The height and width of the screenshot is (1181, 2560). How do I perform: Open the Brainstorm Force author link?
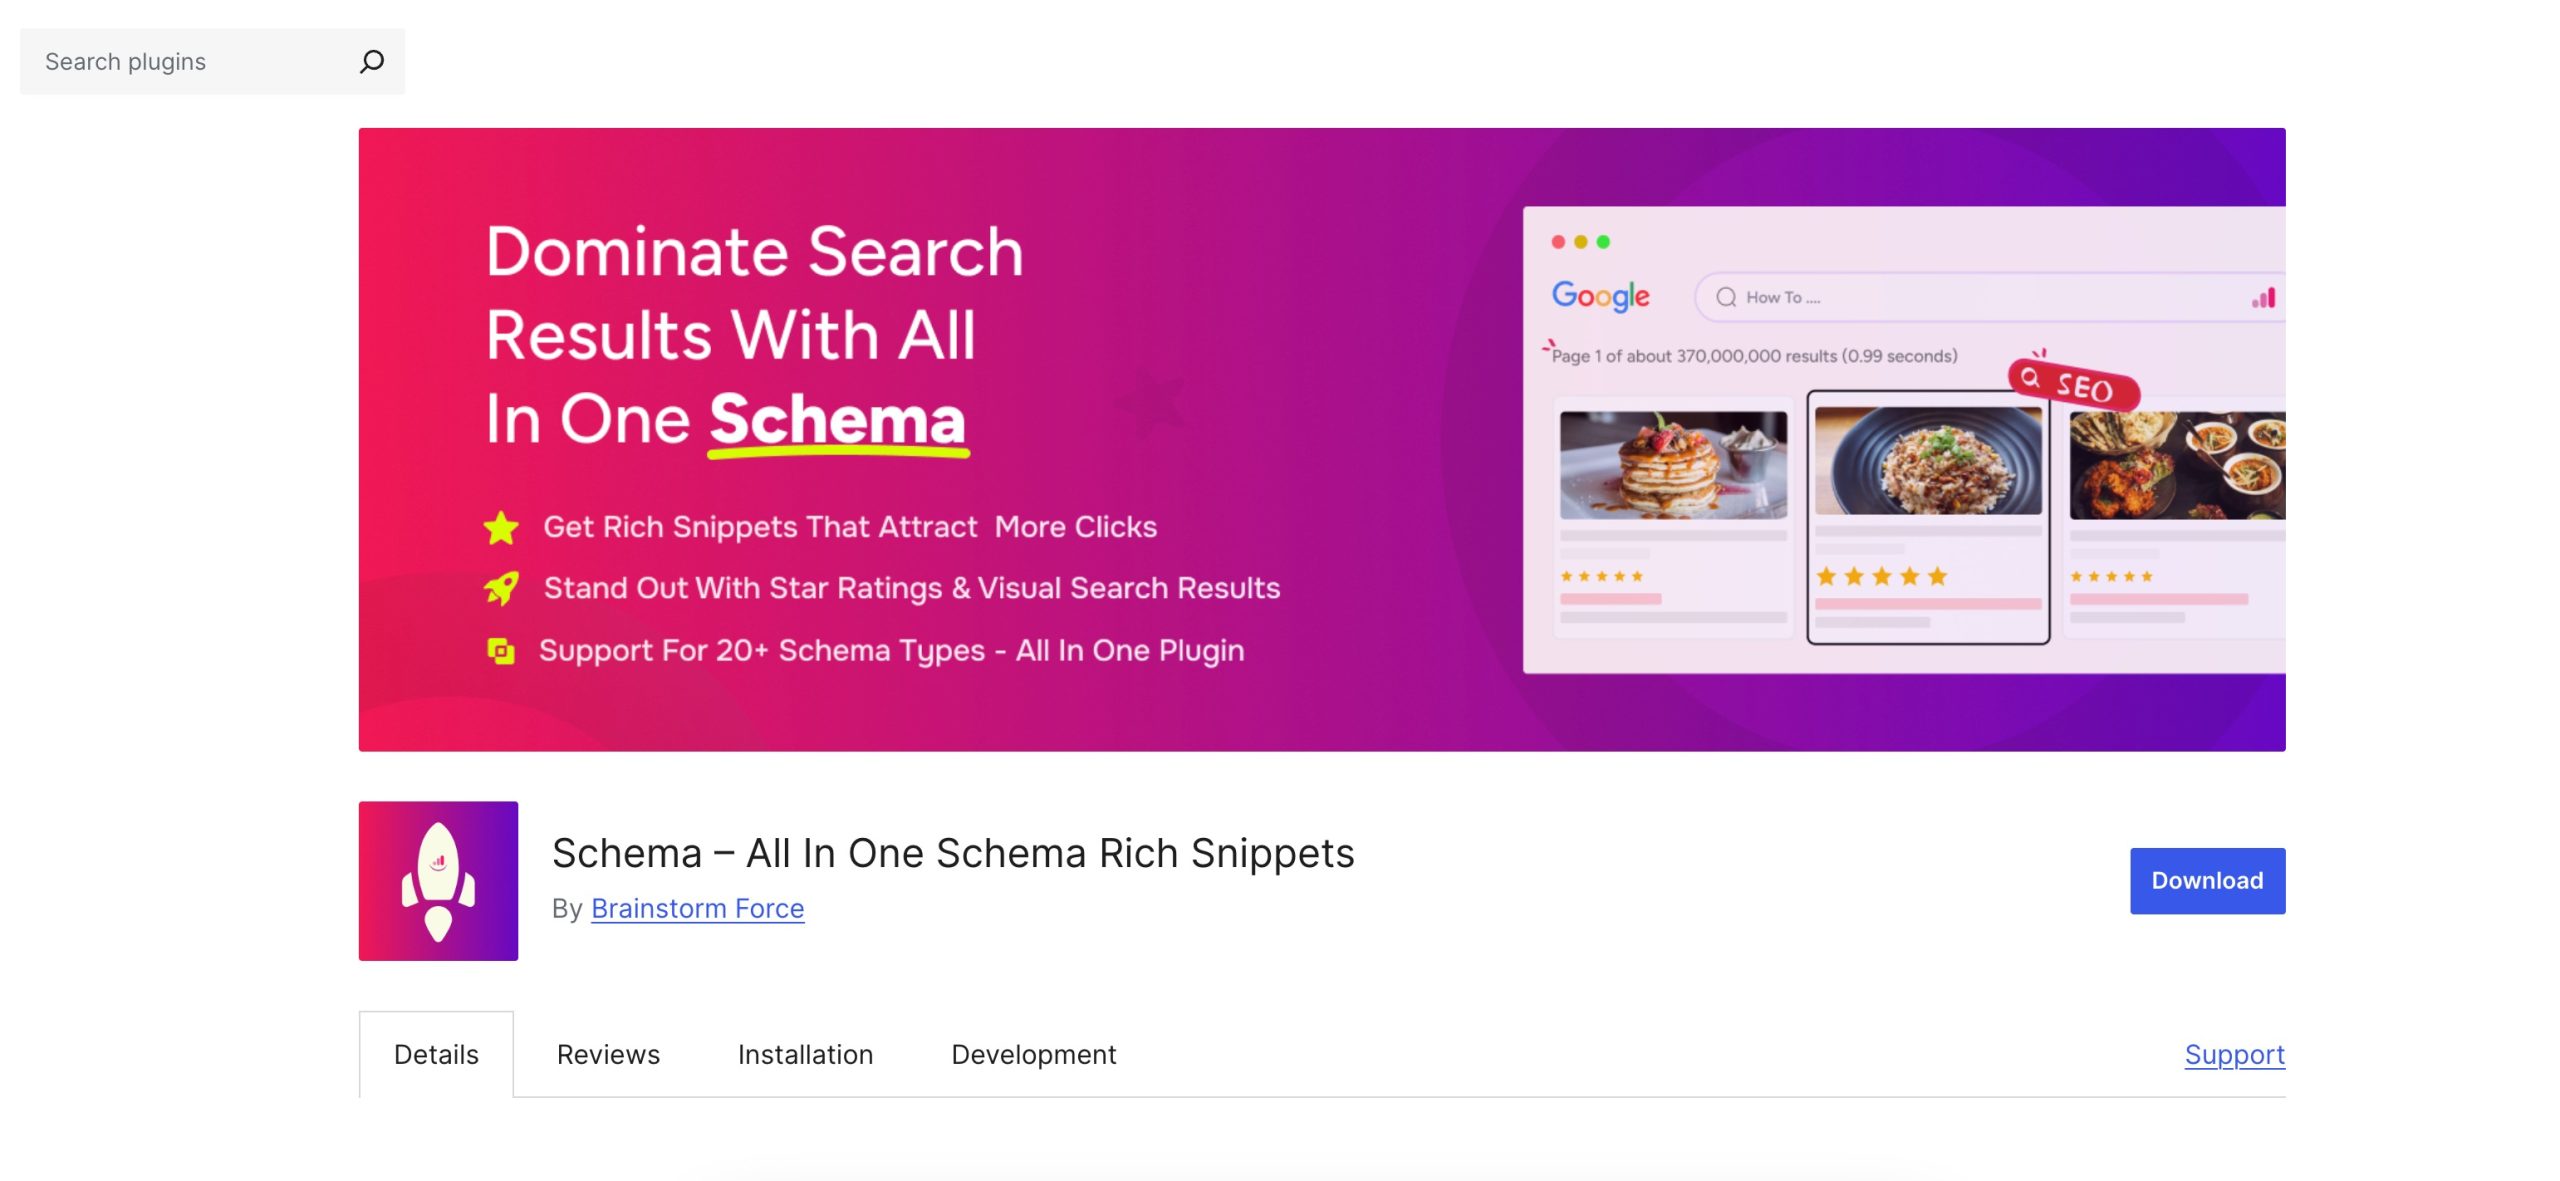(x=697, y=908)
